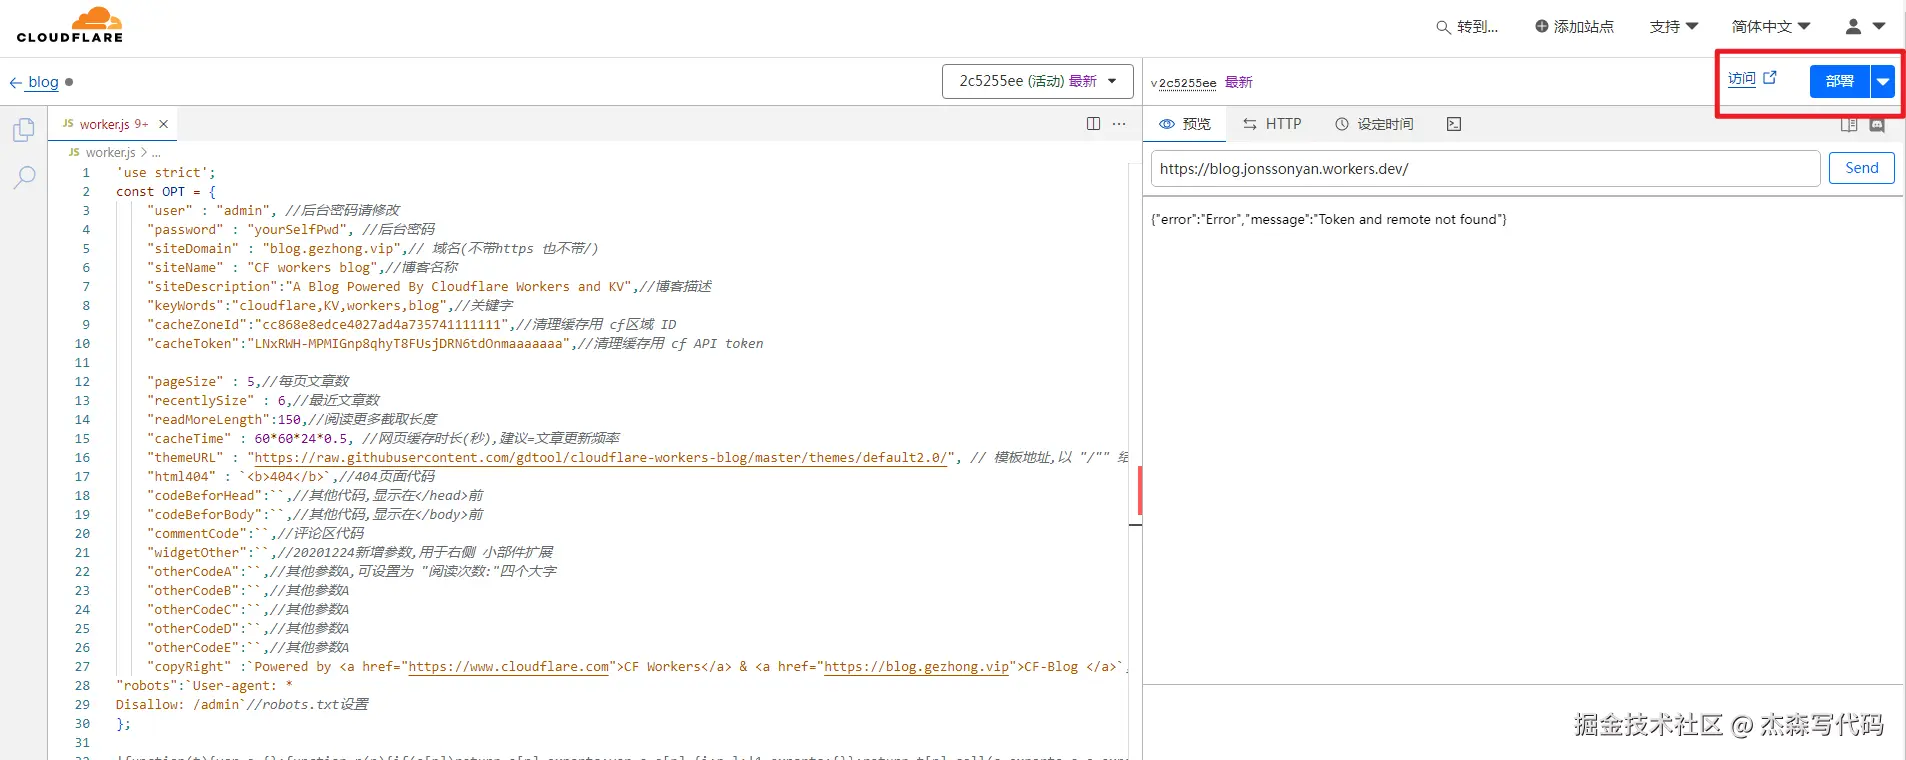Split the editor with the split icon
The width and height of the screenshot is (1906, 760).
coord(1093,124)
